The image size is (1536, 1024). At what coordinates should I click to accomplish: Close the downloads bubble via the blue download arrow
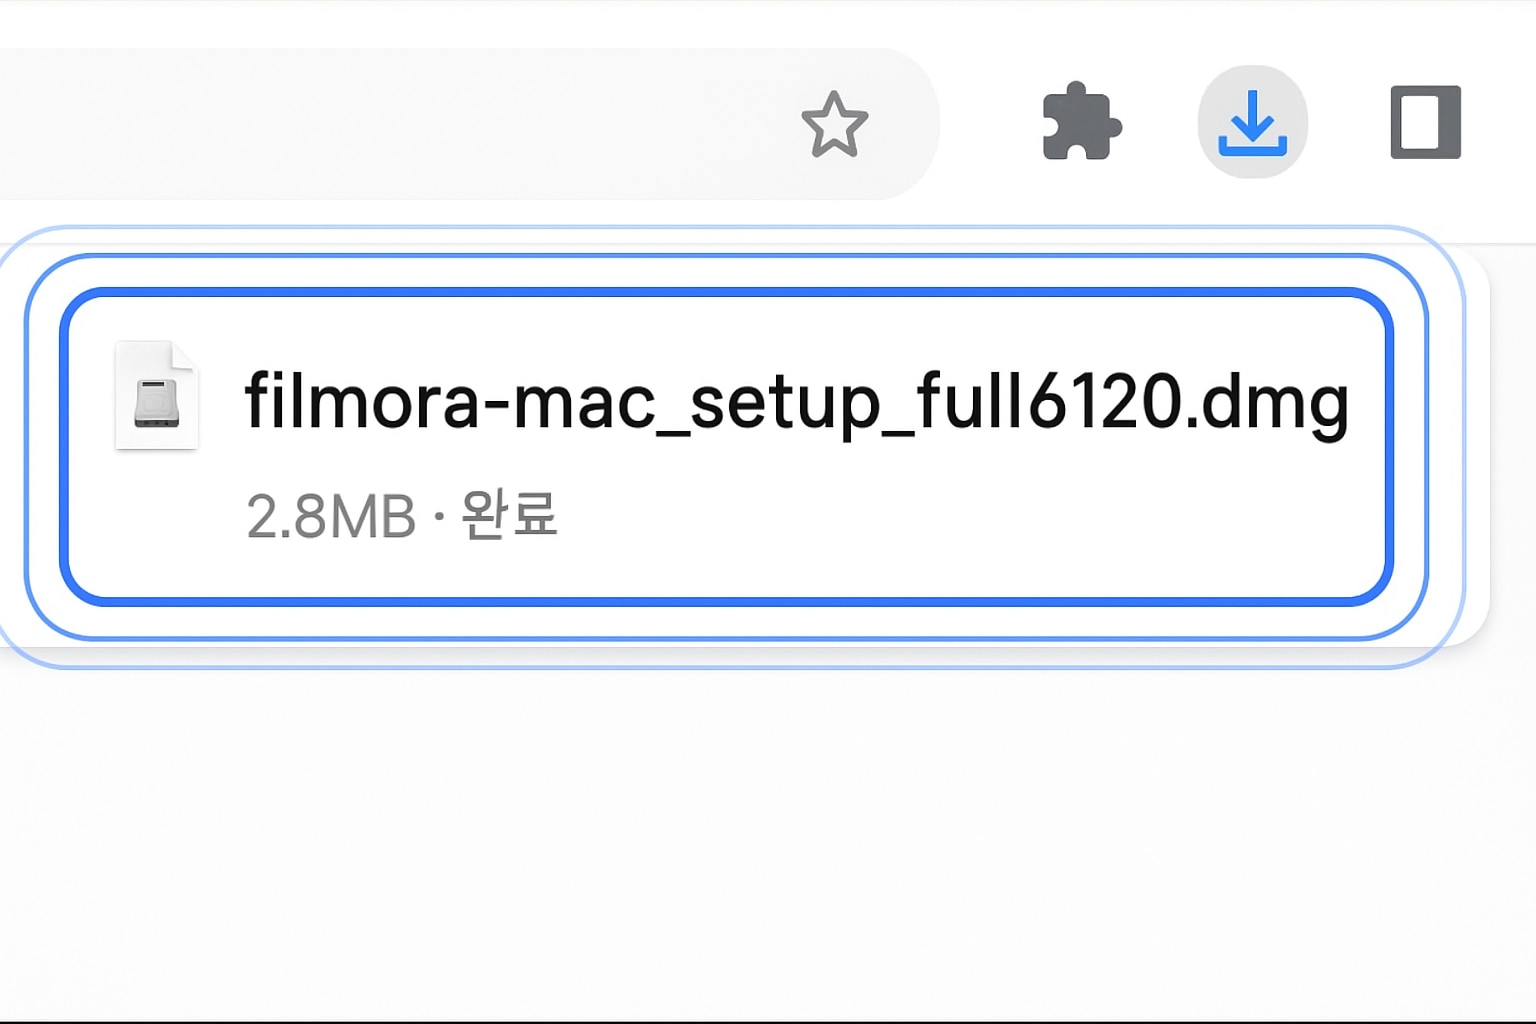click(x=1252, y=122)
